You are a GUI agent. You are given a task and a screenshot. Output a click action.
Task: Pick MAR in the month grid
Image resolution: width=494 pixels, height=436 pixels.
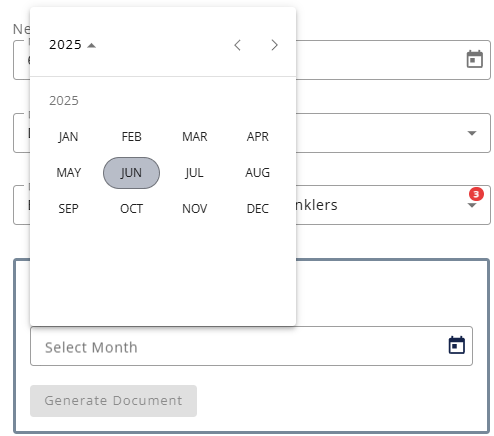coord(195,137)
